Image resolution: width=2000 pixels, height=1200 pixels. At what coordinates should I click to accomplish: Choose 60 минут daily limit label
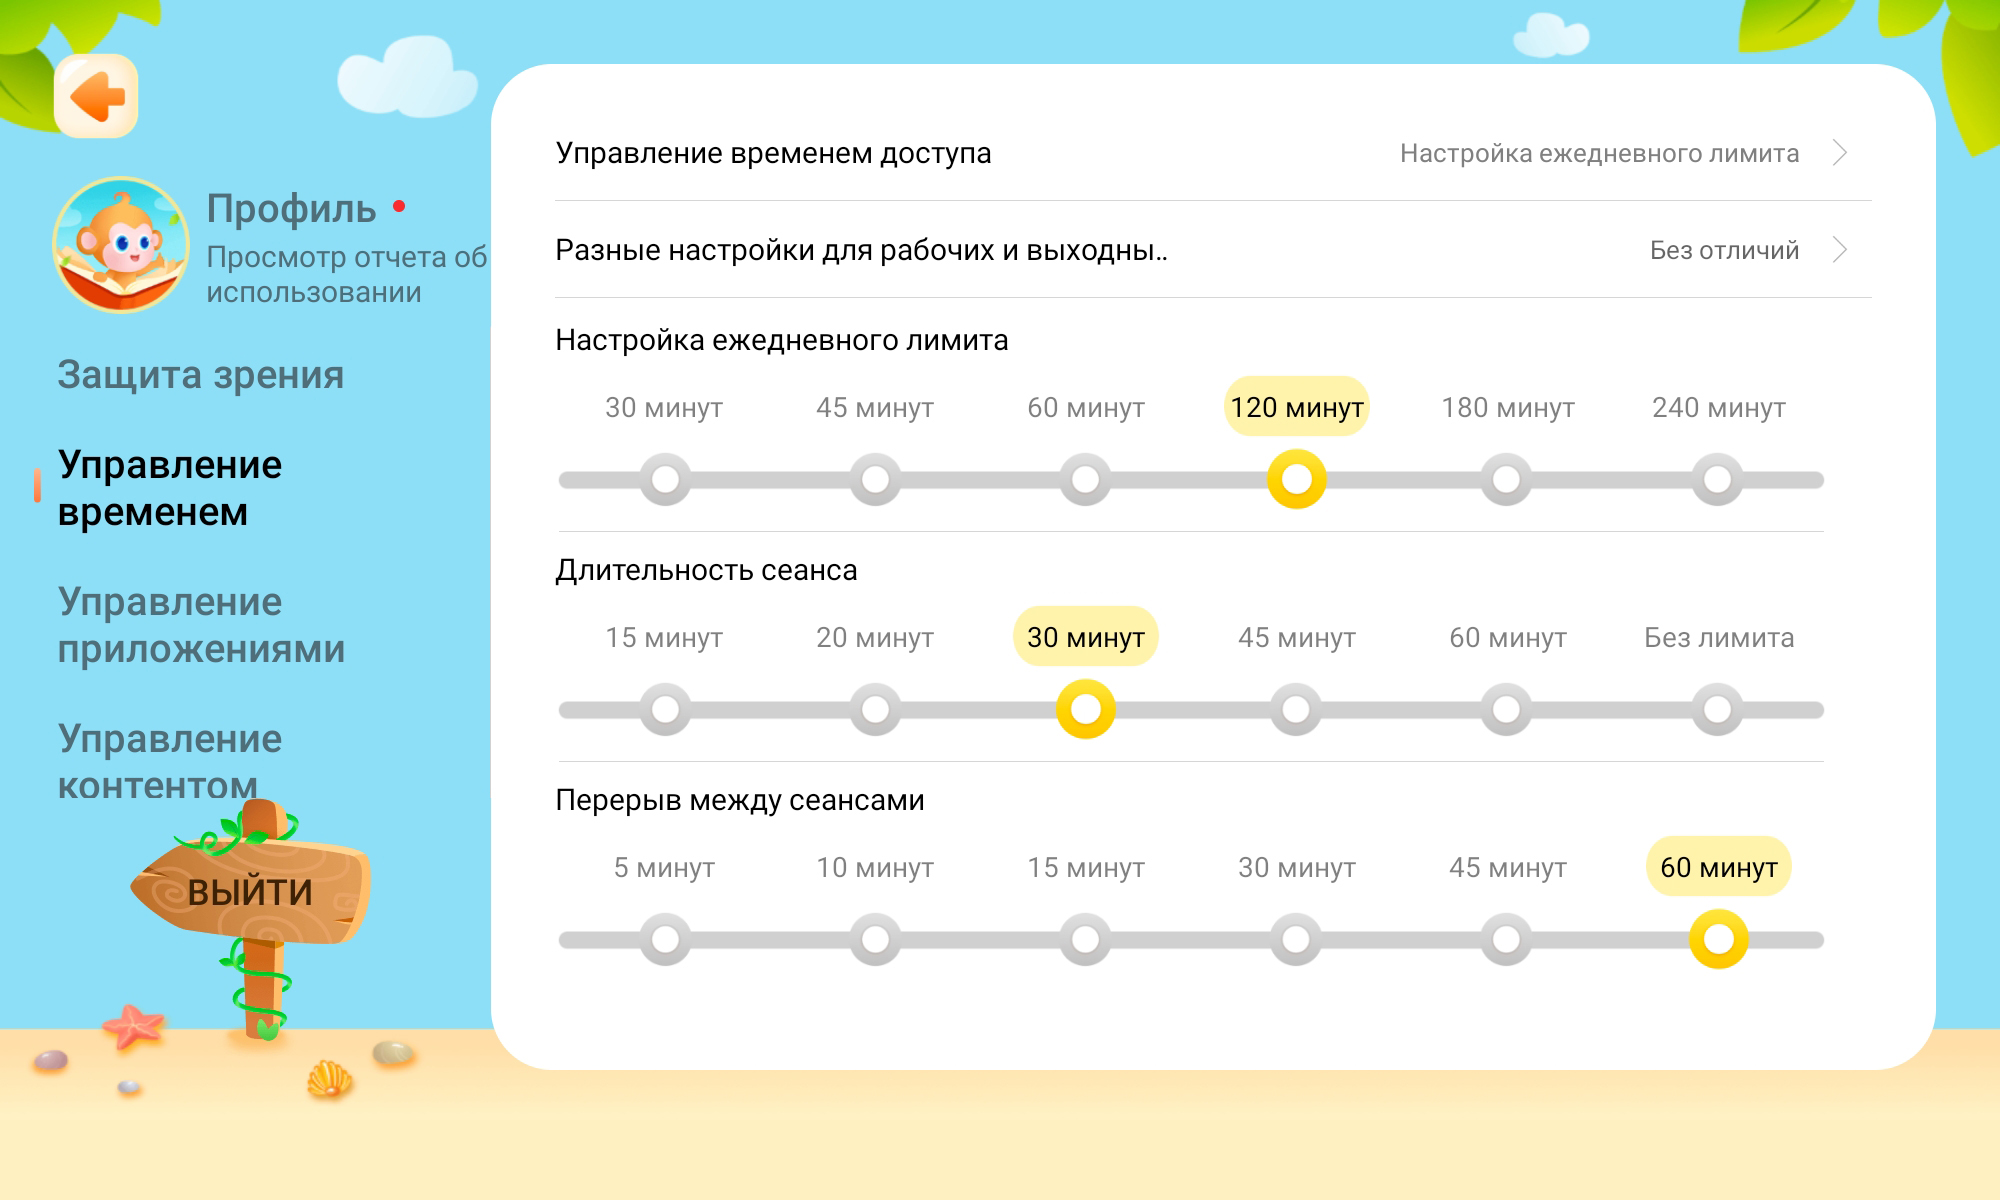click(1086, 408)
